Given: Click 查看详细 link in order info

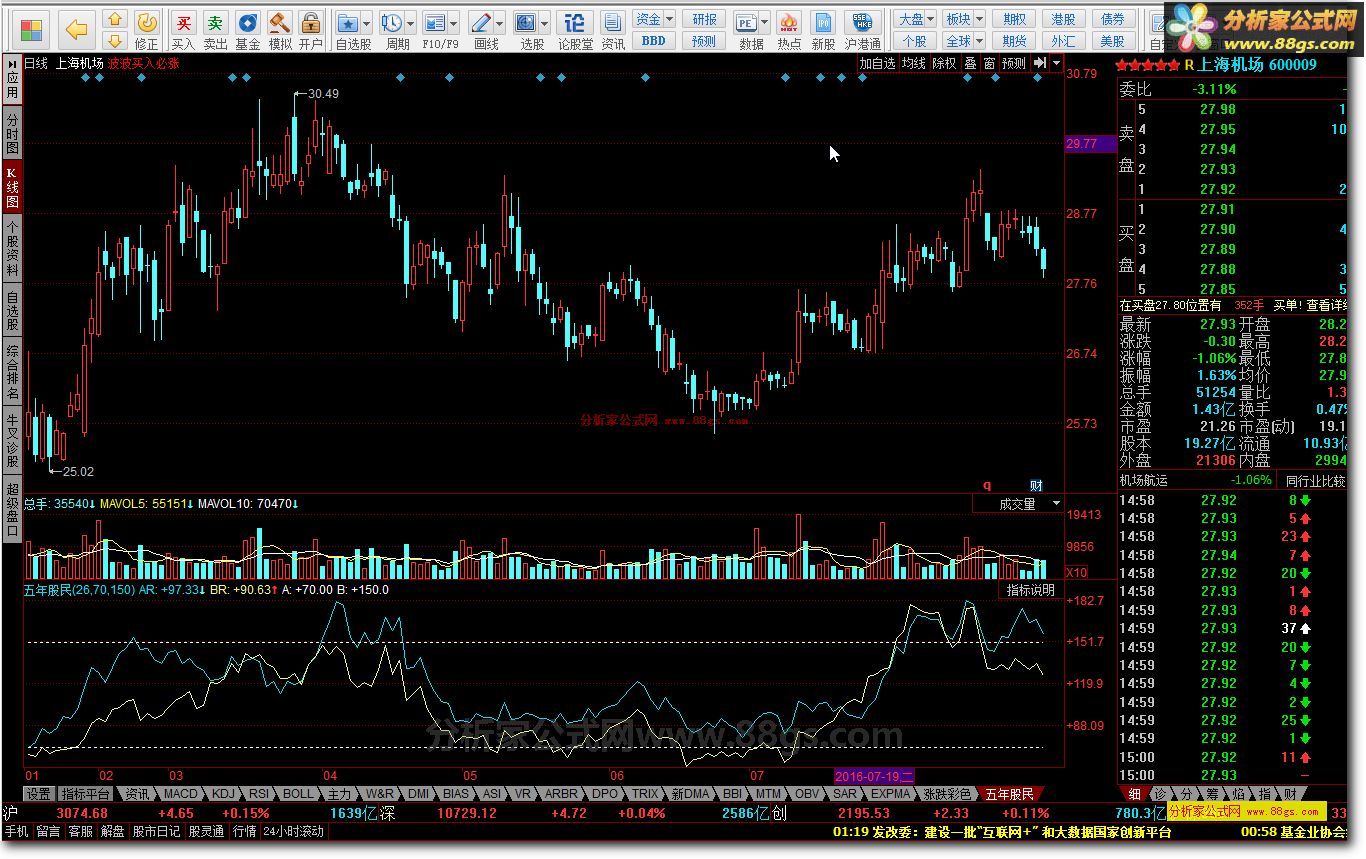Looking at the screenshot, I should (1327, 305).
